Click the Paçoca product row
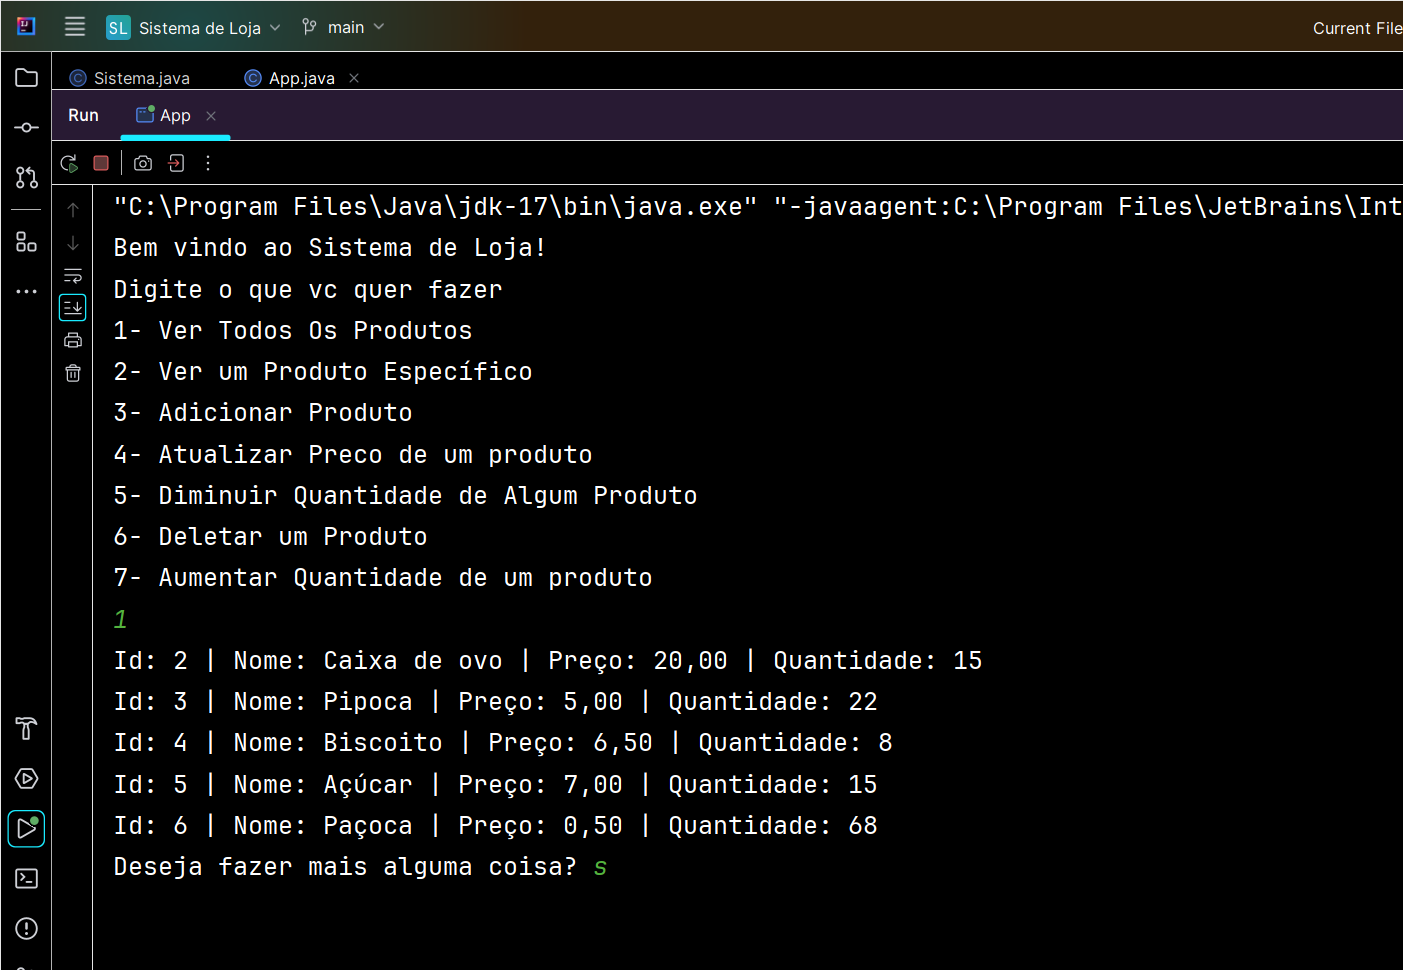 (x=495, y=826)
